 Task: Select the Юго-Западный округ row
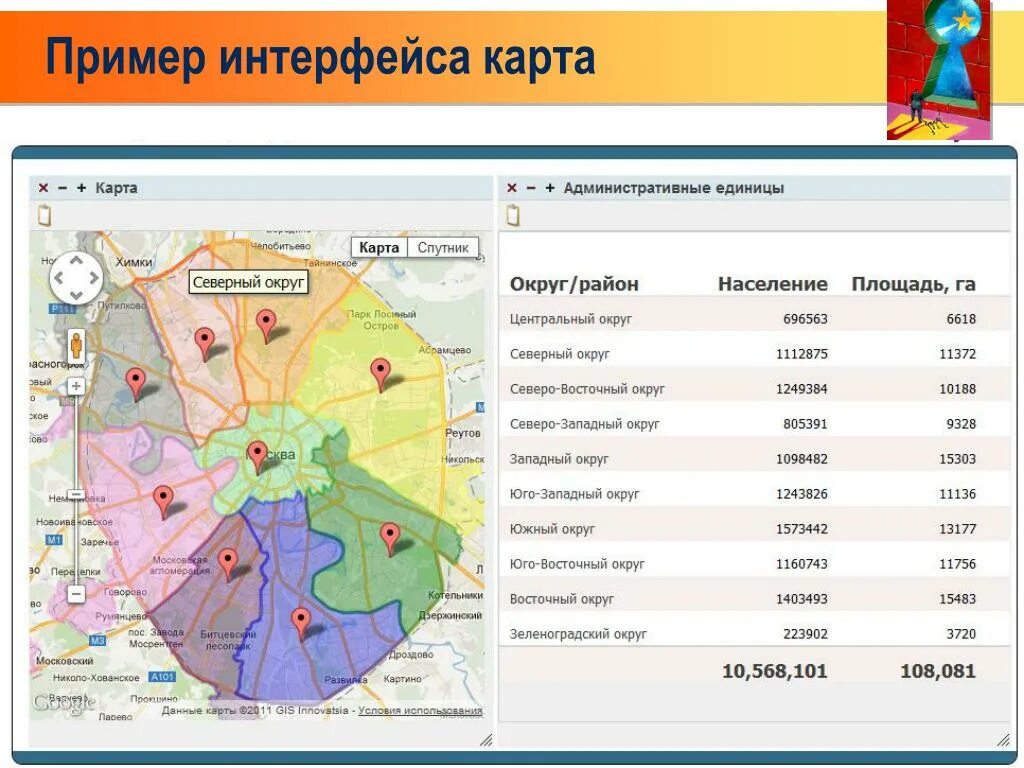tap(755, 494)
